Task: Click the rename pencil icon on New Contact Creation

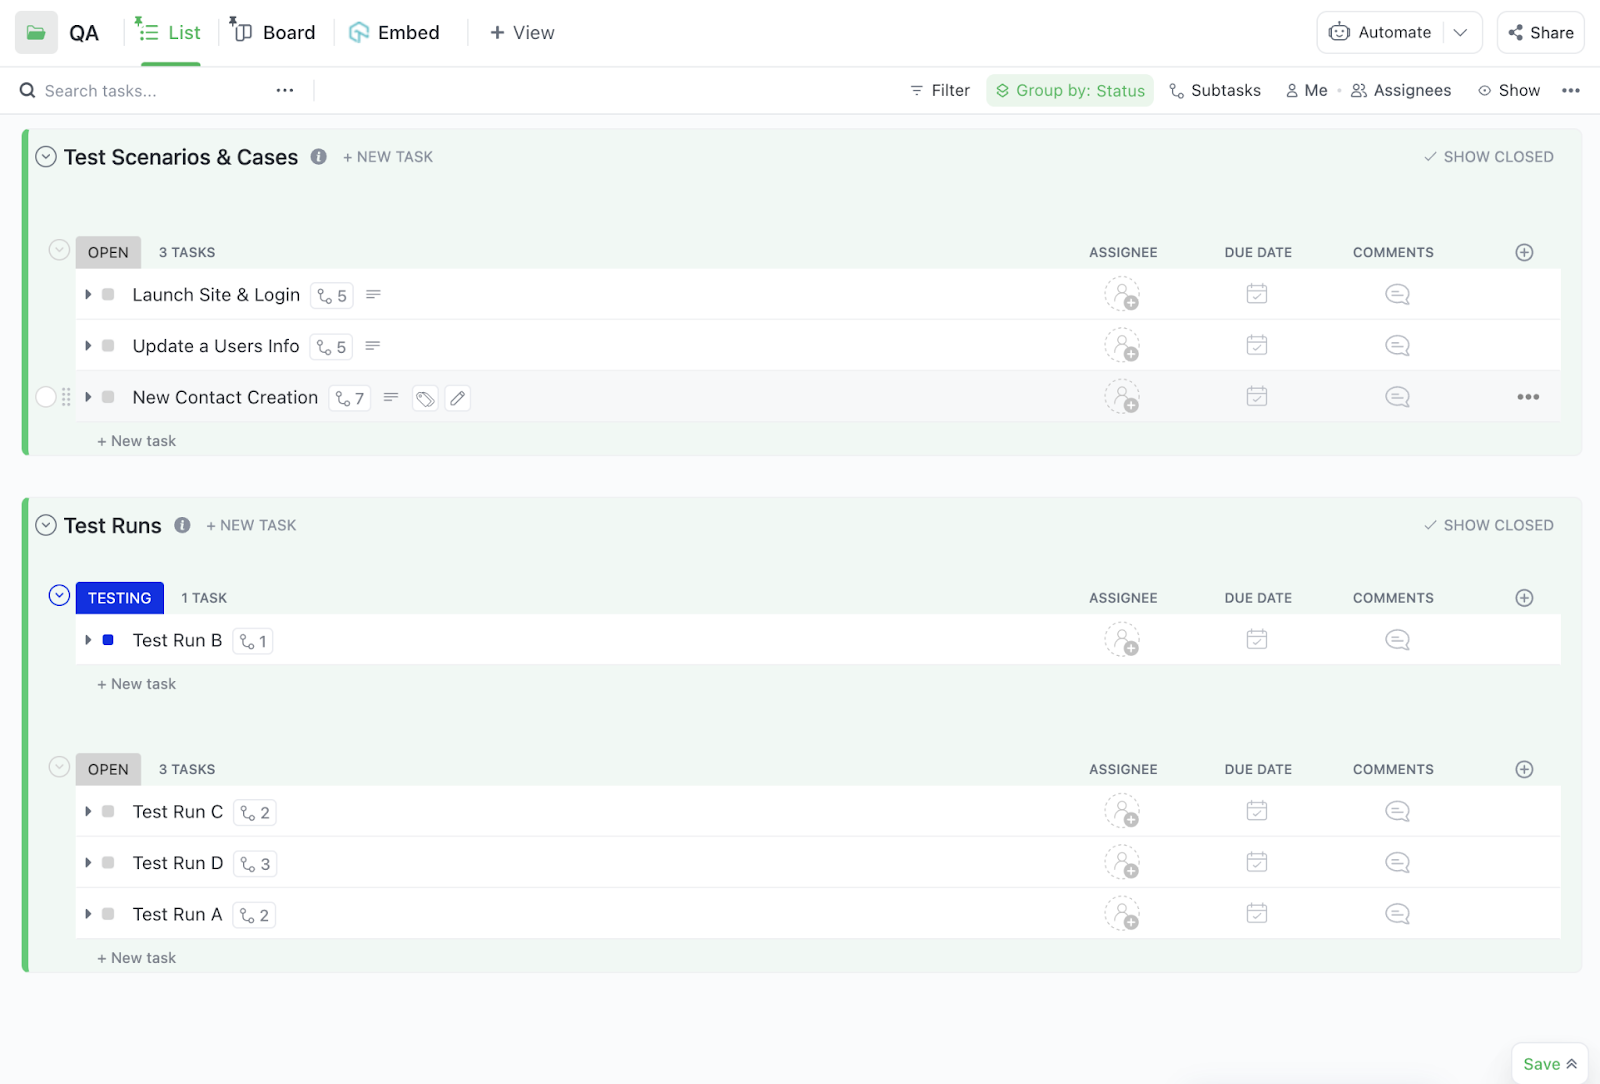Action: [458, 398]
